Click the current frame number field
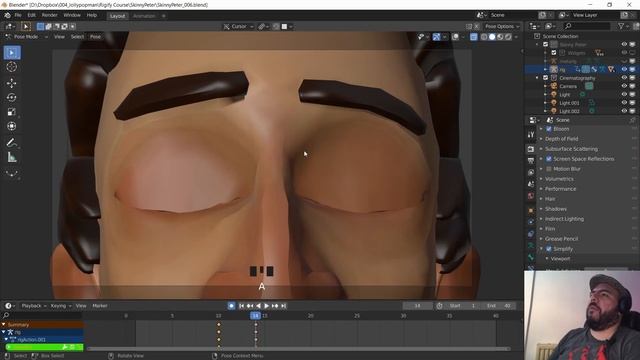Screen dimensions: 640x360 (x=417, y=306)
